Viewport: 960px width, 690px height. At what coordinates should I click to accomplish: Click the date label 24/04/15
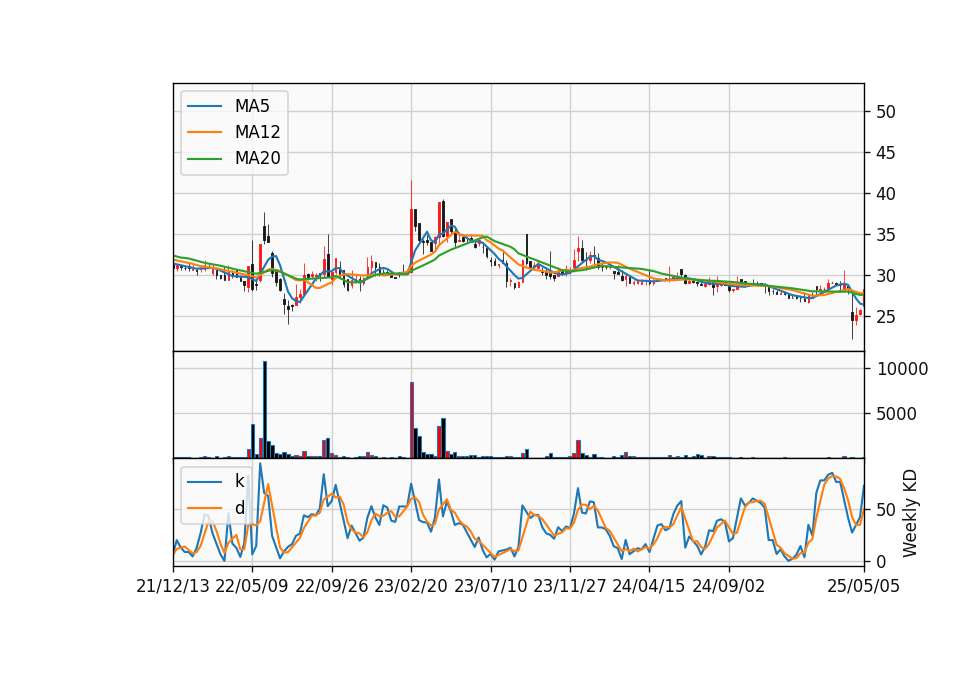point(649,586)
